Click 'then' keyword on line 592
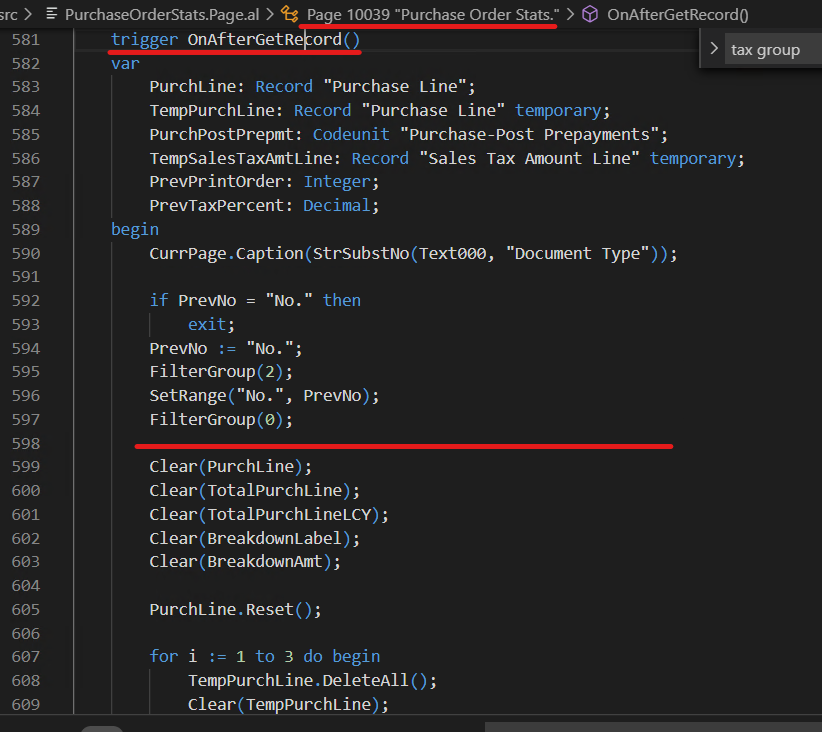 342,300
